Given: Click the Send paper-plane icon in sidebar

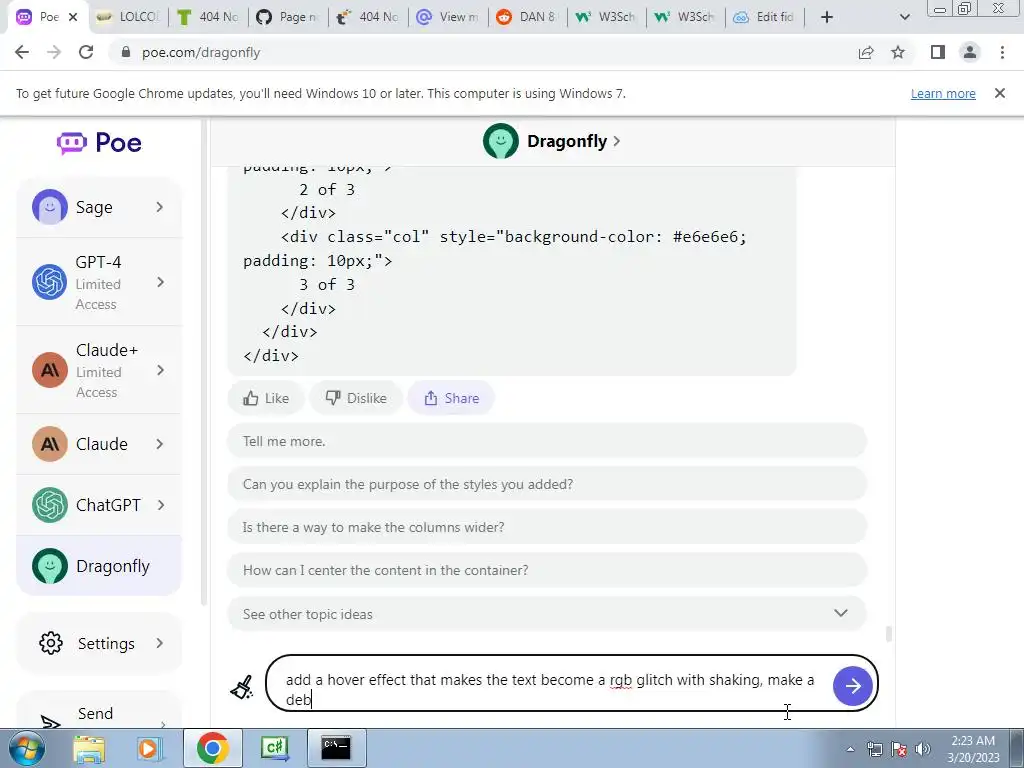Looking at the screenshot, I should 51,721.
